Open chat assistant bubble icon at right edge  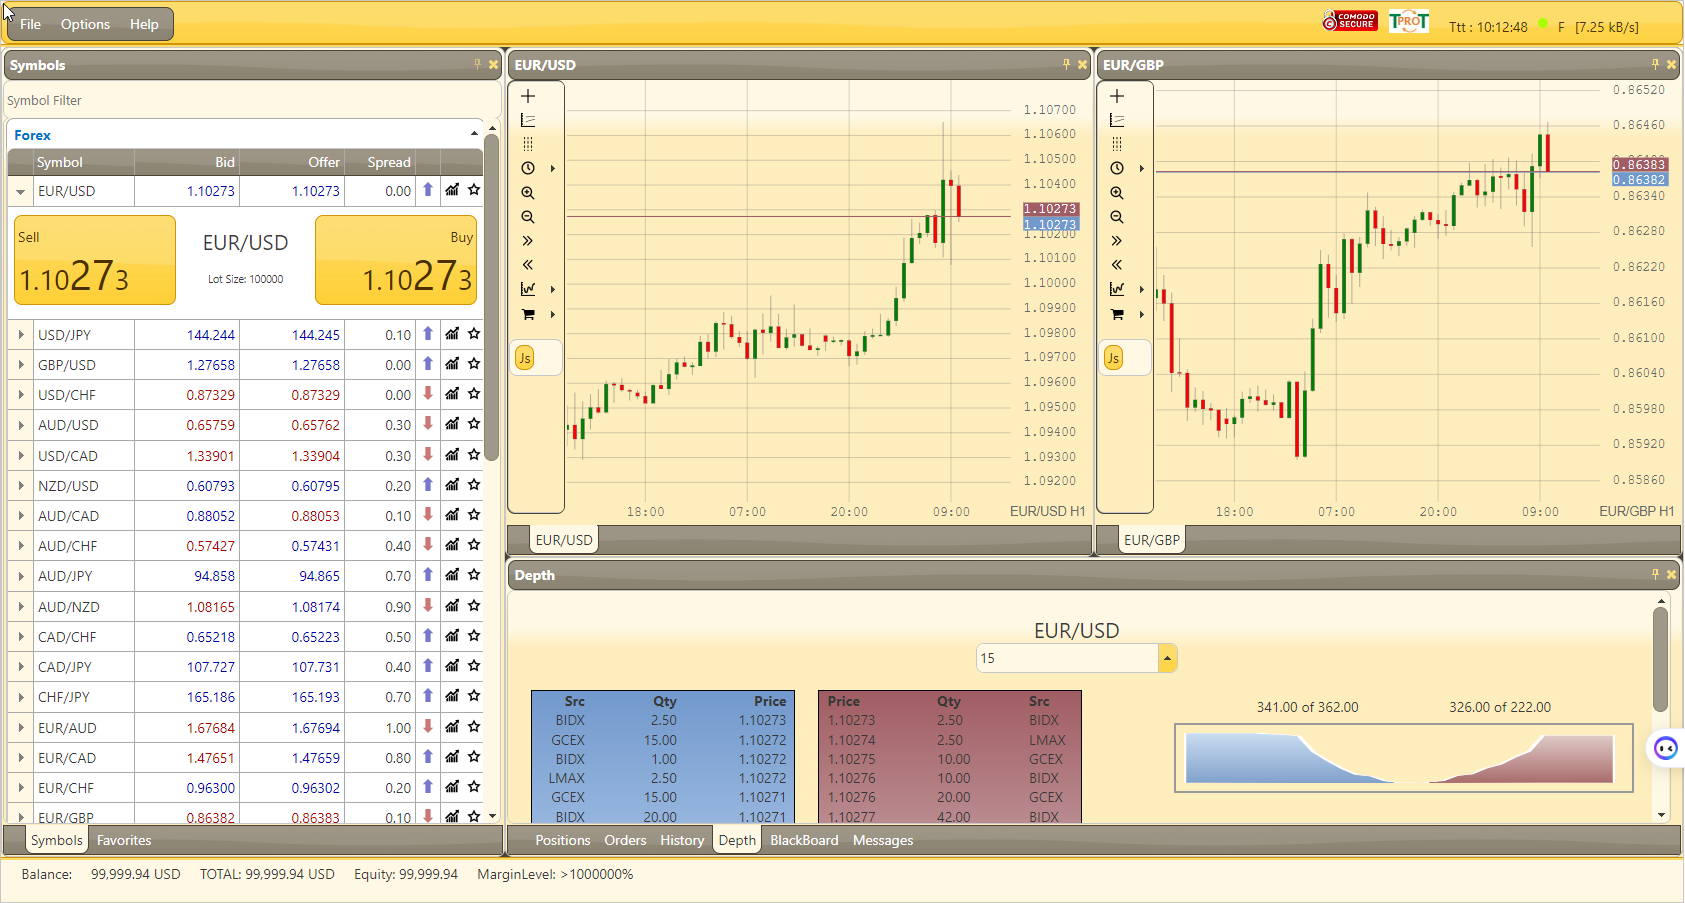pyautogui.click(x=1666, y=748)
